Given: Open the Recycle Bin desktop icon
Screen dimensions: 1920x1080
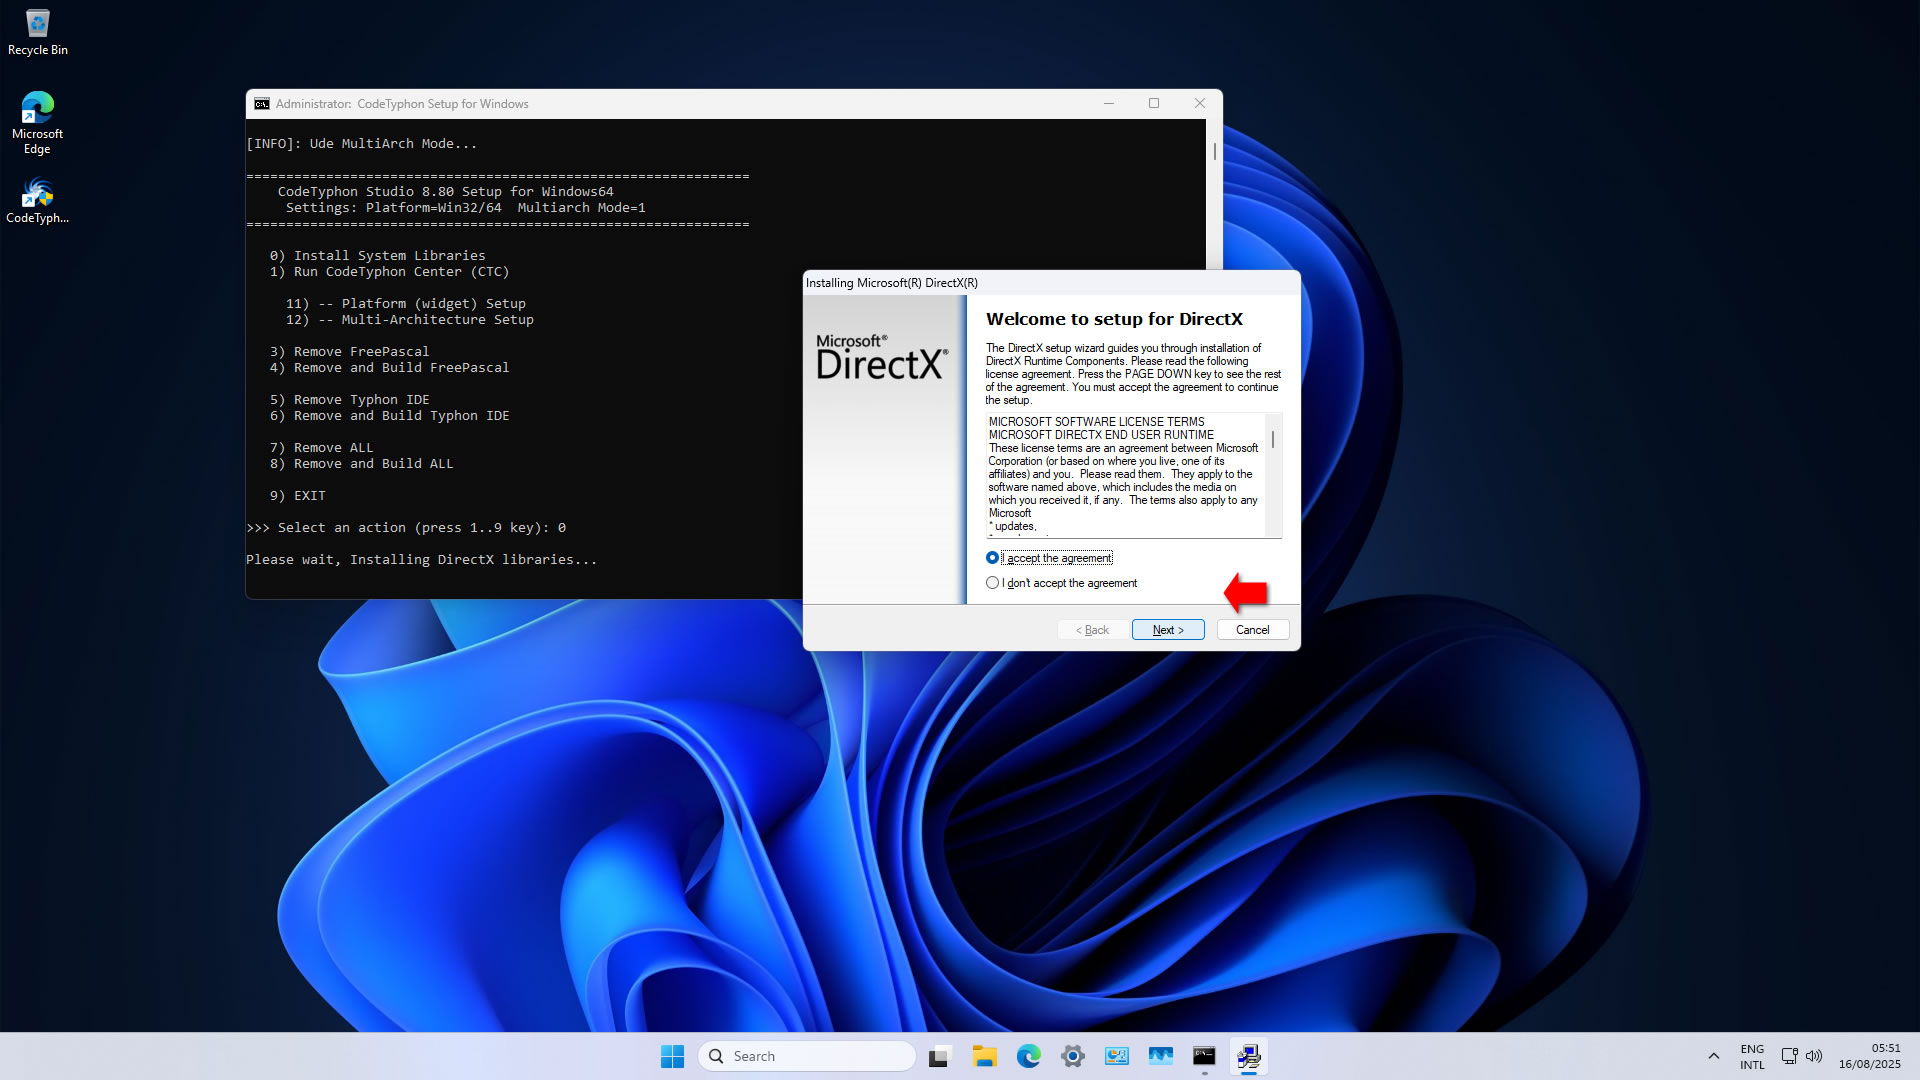Looking at the screenshot, I should click(x=37, y=32).
